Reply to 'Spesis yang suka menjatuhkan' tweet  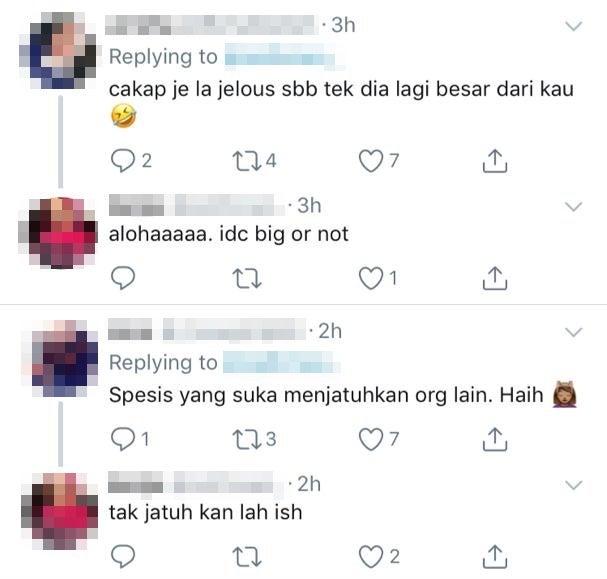(123, 439)
